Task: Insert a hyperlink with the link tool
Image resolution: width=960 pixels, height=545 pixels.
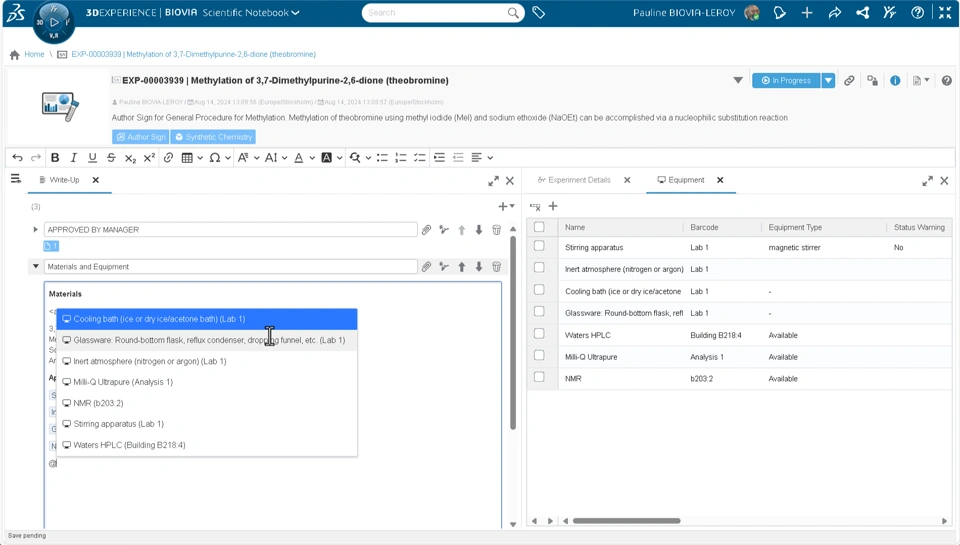Action: coord(168,158)
